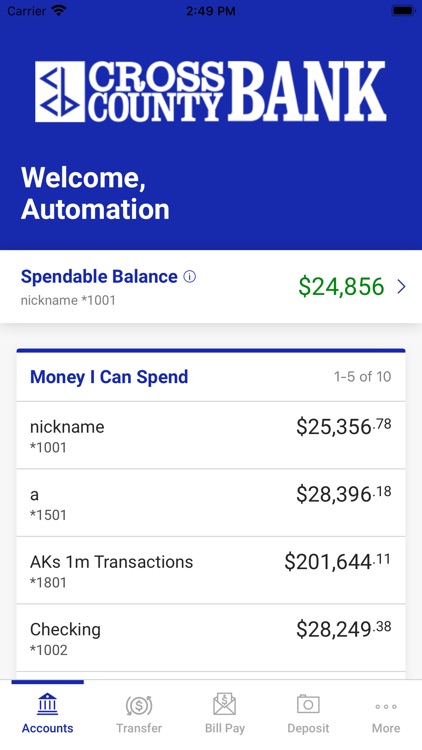Tap the 1–5 of 10 page indicator
Viewport: 422px width, 750px height.
pyautogui.click(x=362, y=377)
